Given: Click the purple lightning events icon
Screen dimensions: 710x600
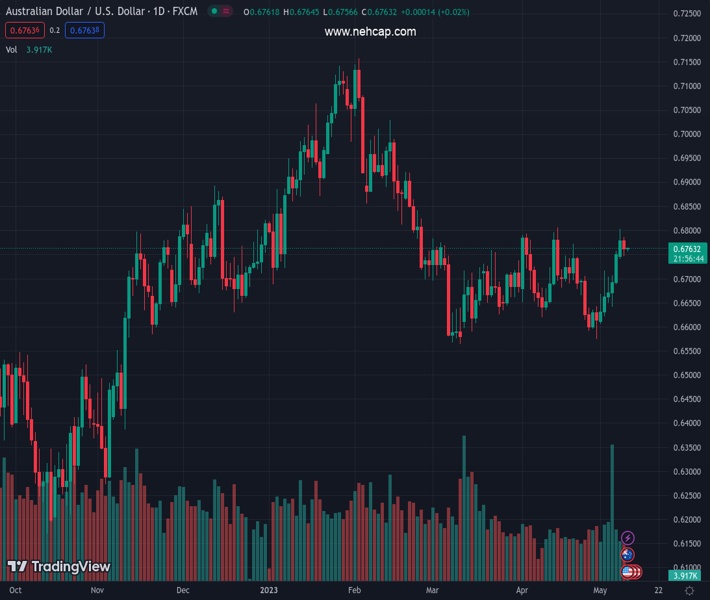Looking at the screenshot, I should pyautogui.click(x=628, y=538).
